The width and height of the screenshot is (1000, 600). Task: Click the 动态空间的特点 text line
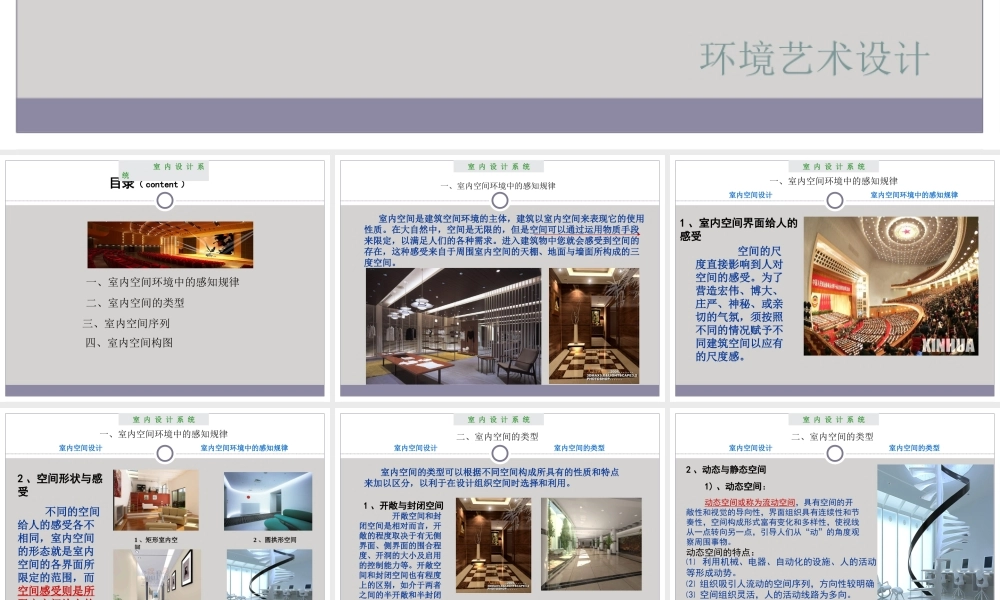tap(720, 552)
